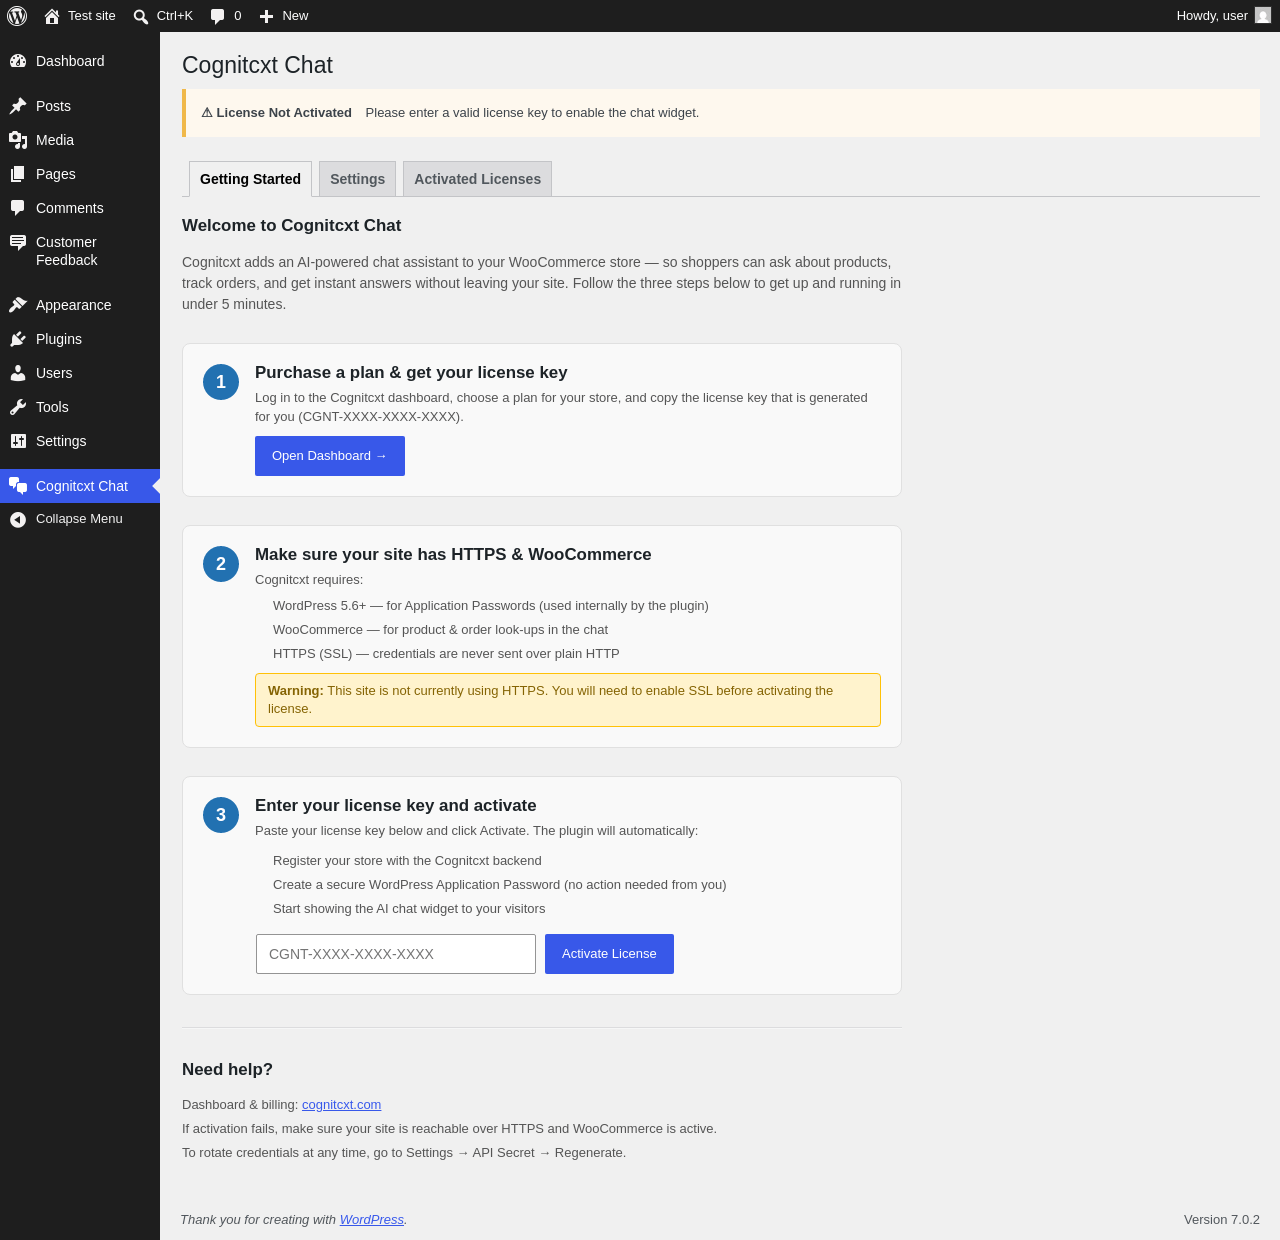Click the License Not Activated notice text
Screen dimensions: 1280x1240
(277, 113)
